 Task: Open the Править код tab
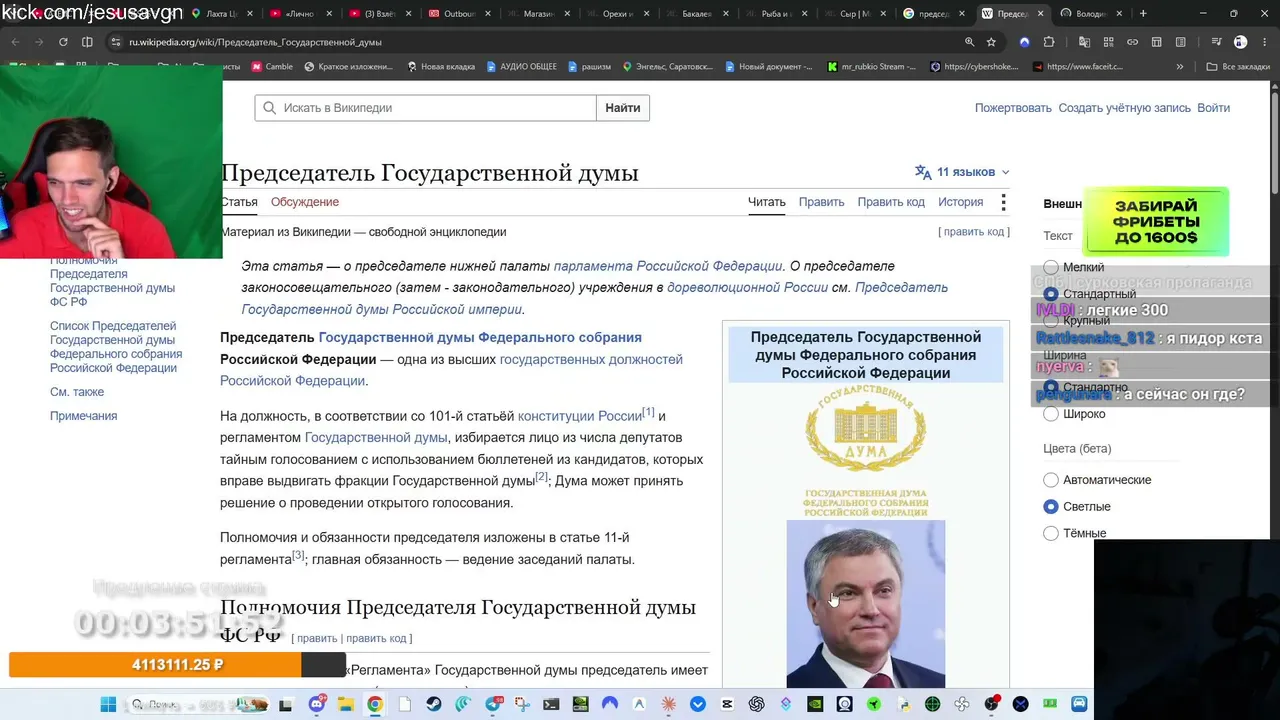click(891, 202)
